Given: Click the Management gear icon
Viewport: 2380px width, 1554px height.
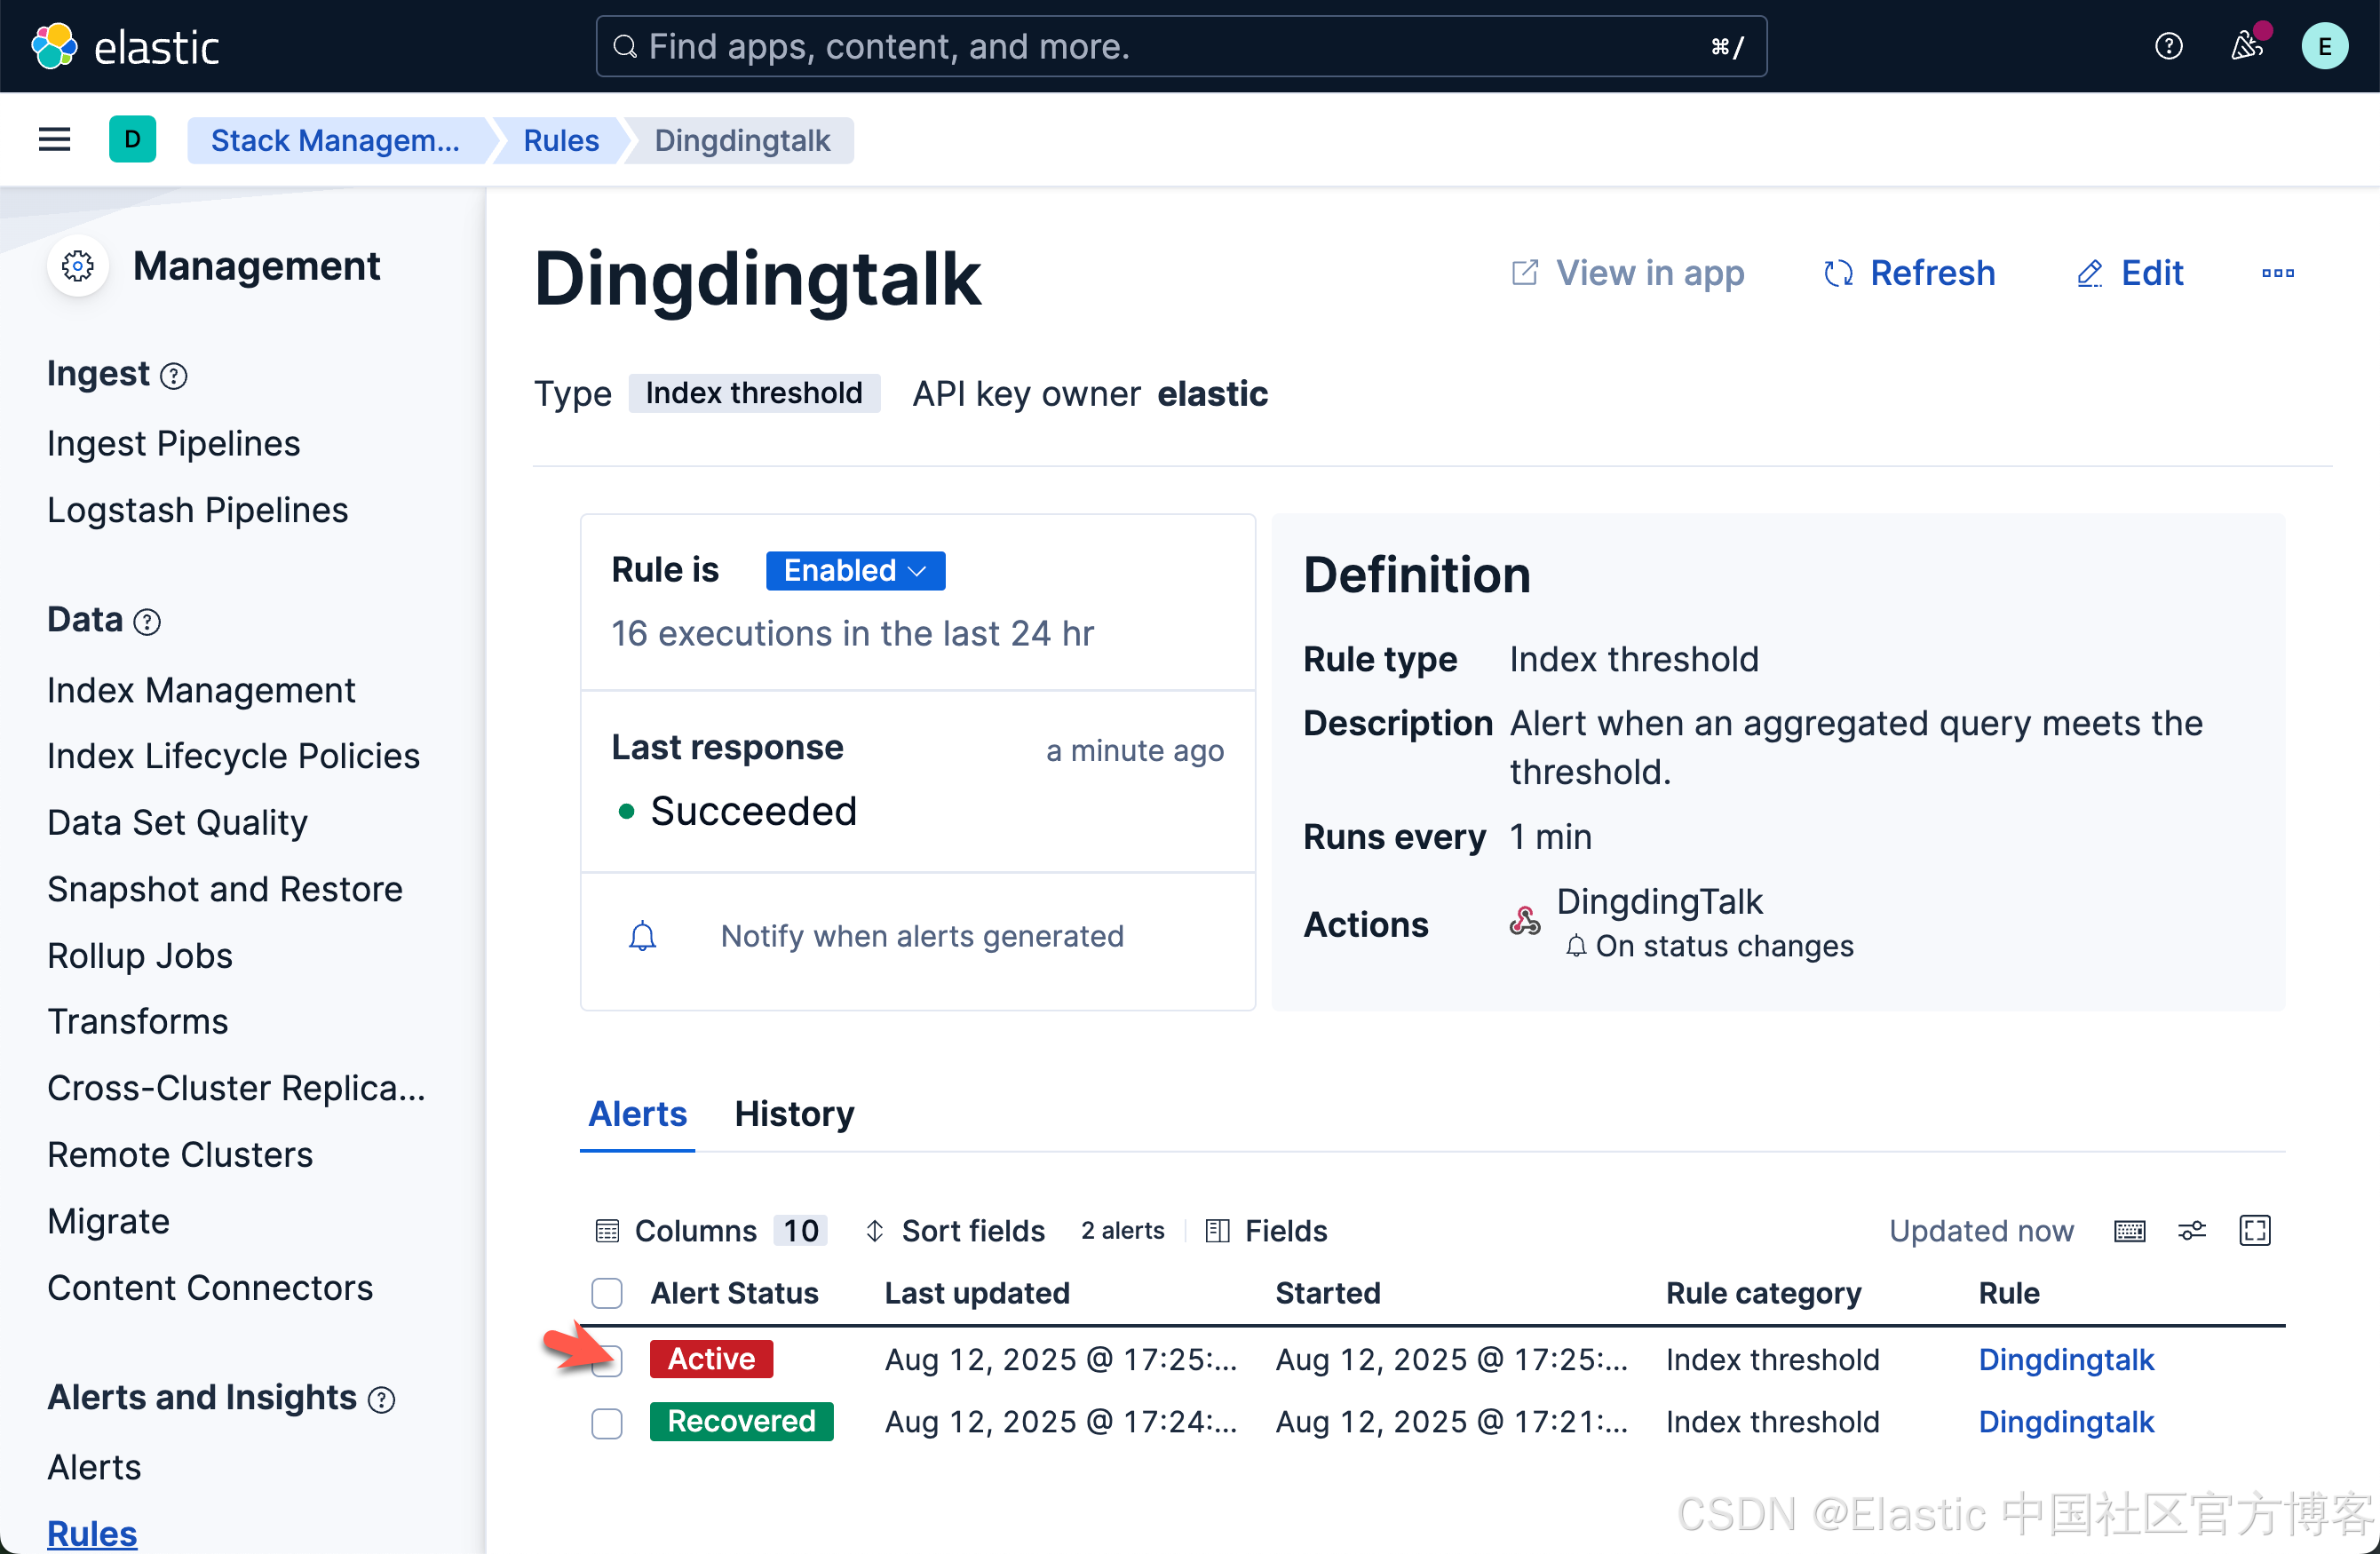Looking at the screenshot, I should [x=78, y=266].
